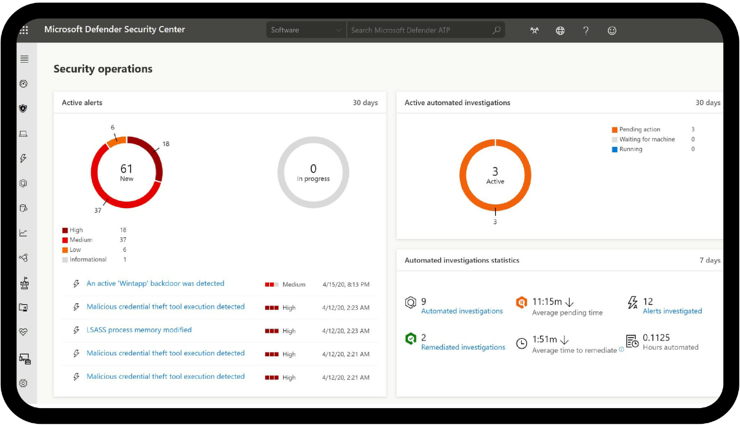This screenshot has width=740, height=425.
Task: Click the heart service health sidebar icon
Action: pyautogui.click(x=24, y=332)
